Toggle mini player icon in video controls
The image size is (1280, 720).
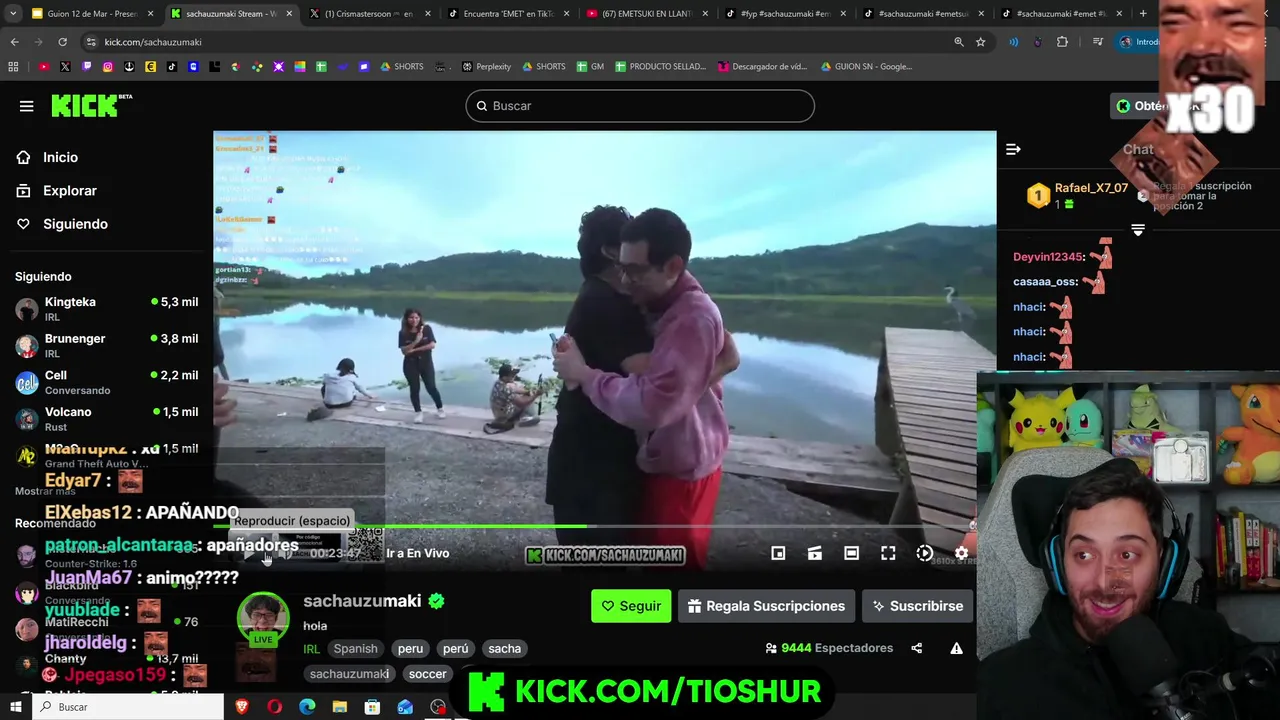point(778,553)
